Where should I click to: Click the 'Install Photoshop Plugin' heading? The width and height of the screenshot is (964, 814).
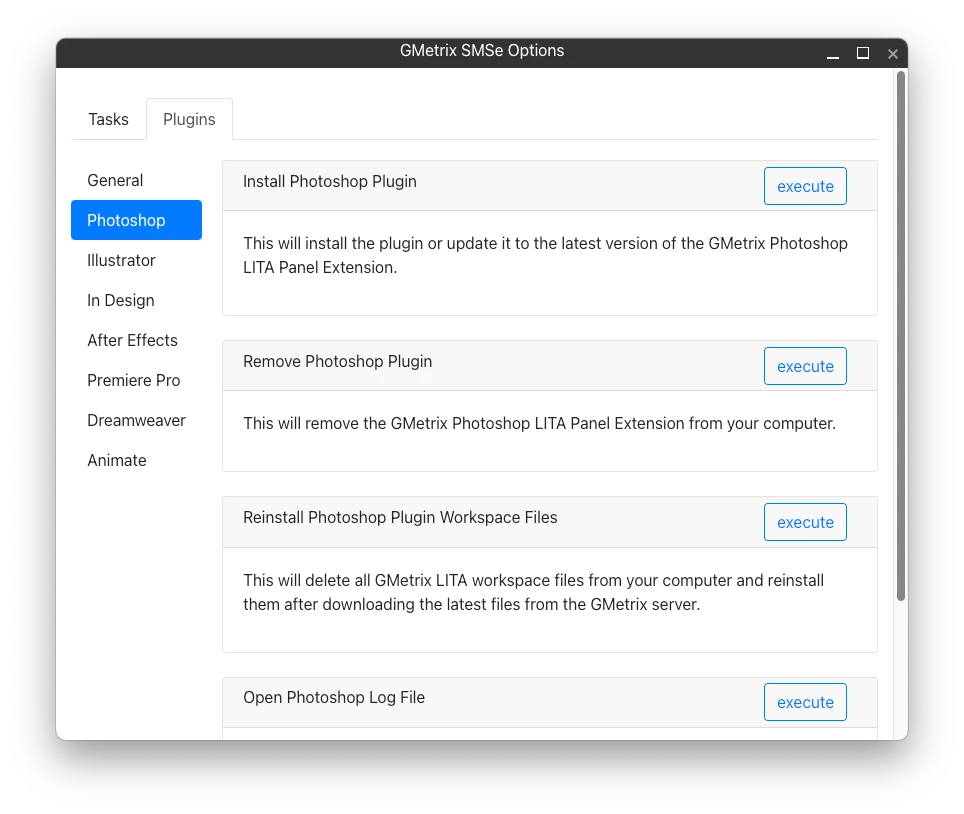point(330,181)
